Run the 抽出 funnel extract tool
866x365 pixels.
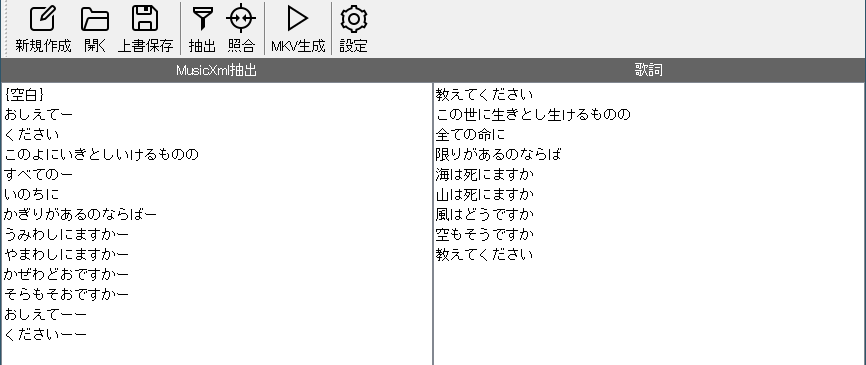(203, 28)
